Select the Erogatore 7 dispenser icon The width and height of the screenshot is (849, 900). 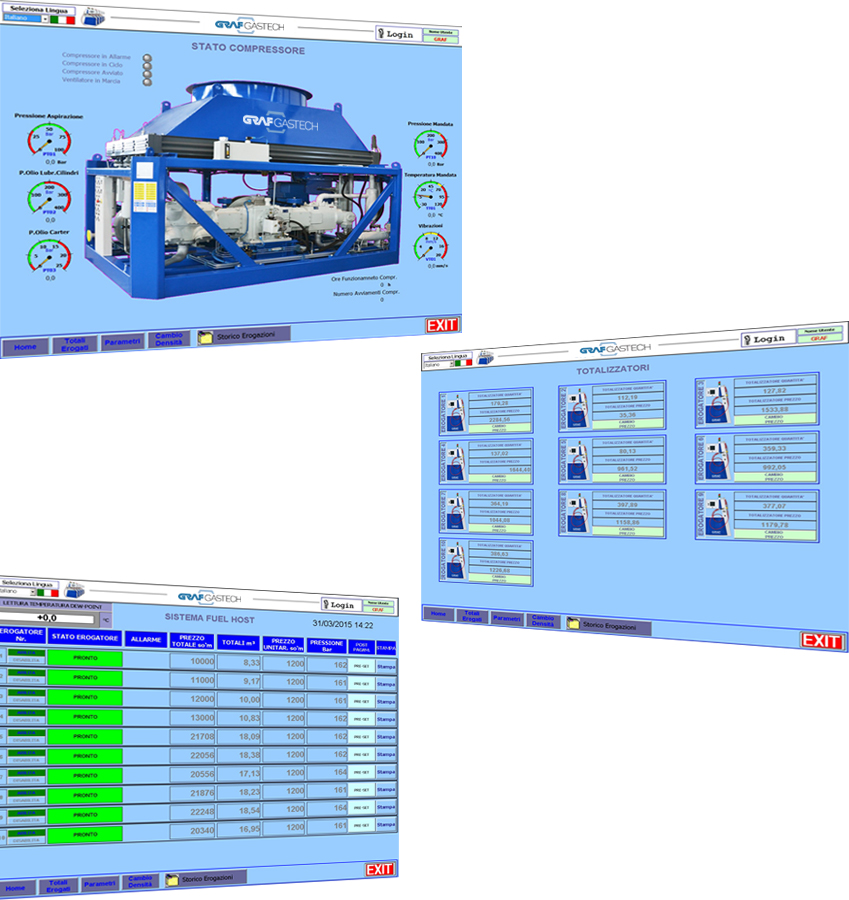click(456, 512)
